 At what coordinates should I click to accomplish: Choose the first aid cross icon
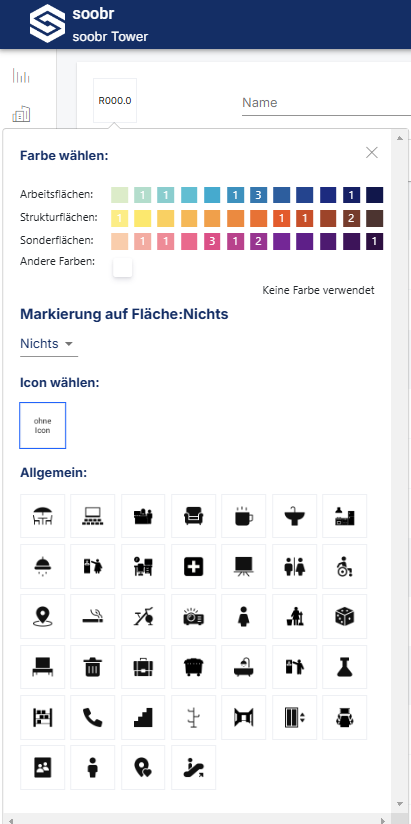[x=193, y=566]
